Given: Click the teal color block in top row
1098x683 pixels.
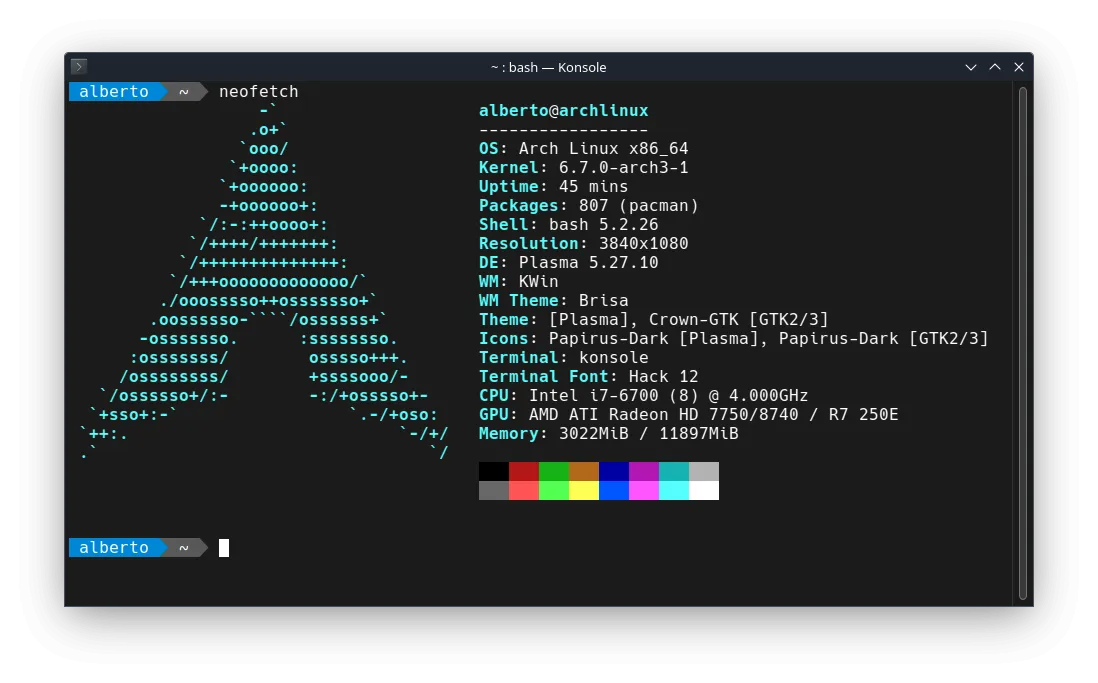Looking at the screenshot, I should point(674,471).
